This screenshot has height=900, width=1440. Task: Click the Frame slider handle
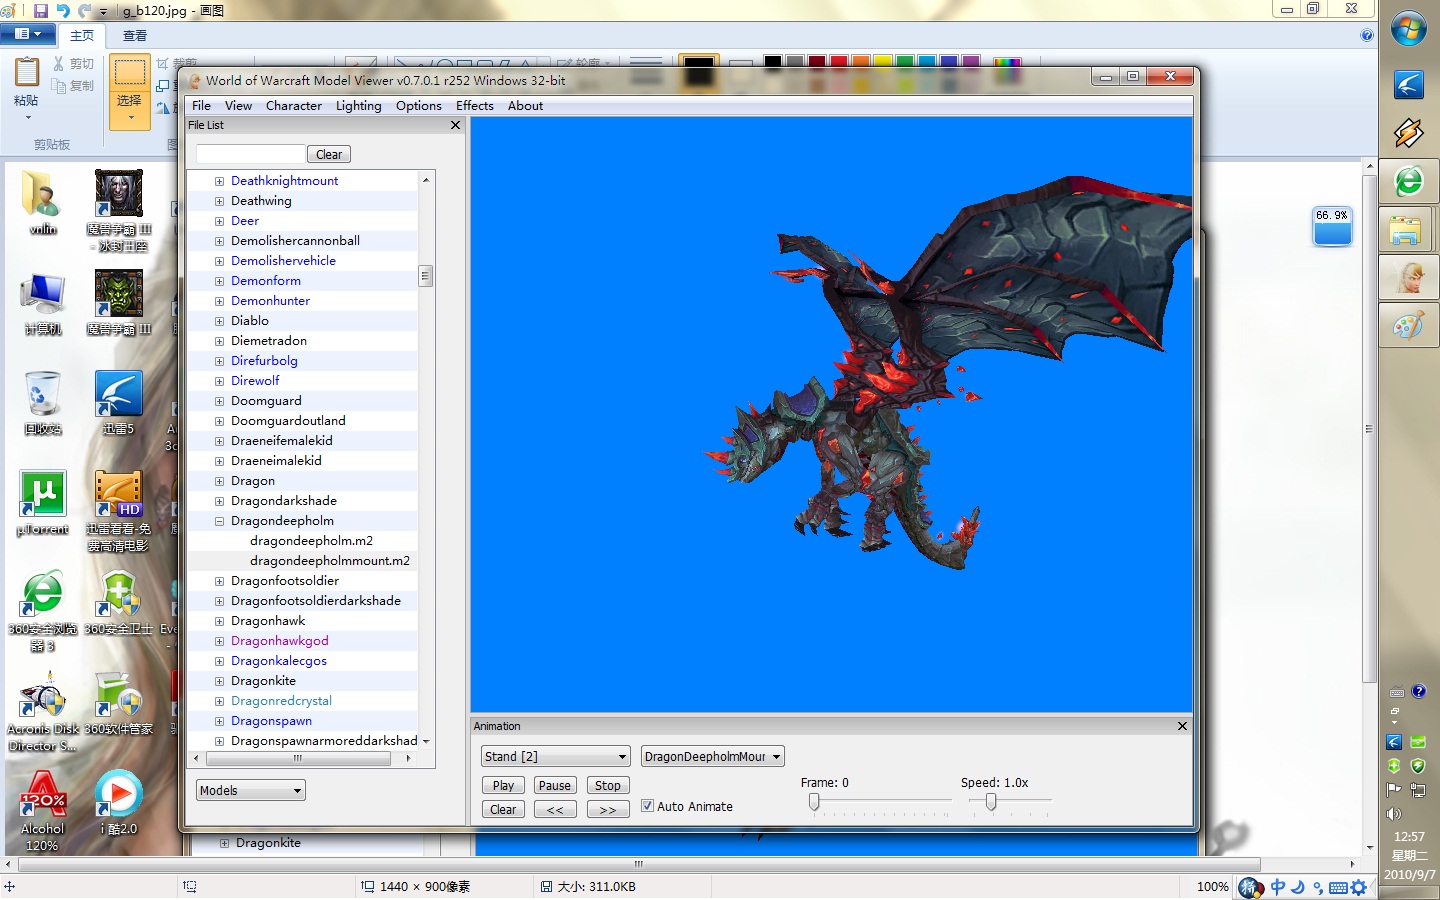[814, 801]
